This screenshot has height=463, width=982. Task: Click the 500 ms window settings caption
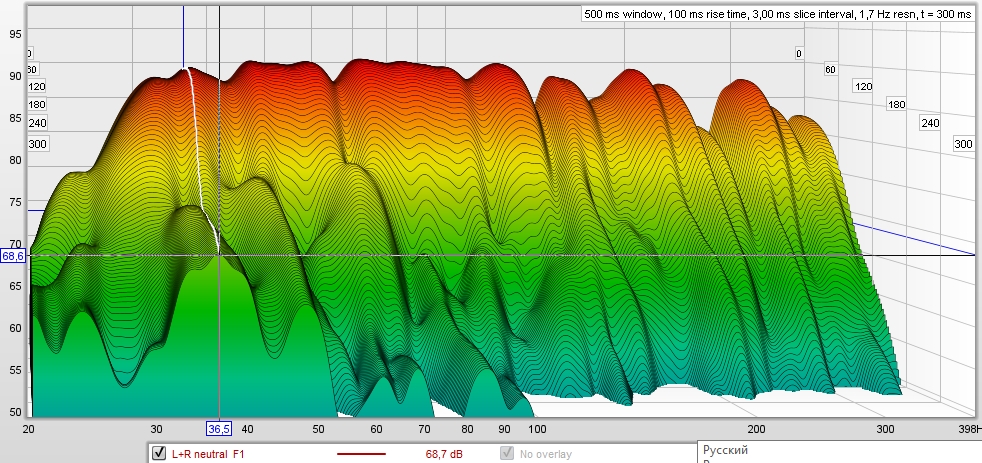point(777,15)
